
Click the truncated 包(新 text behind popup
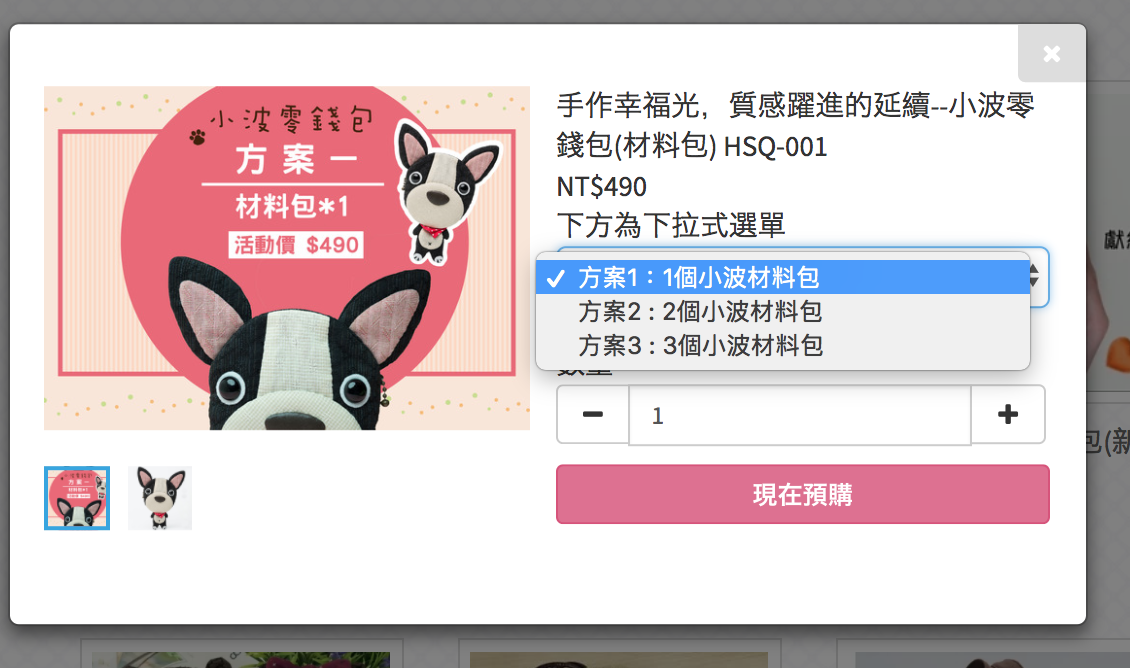1108,442
